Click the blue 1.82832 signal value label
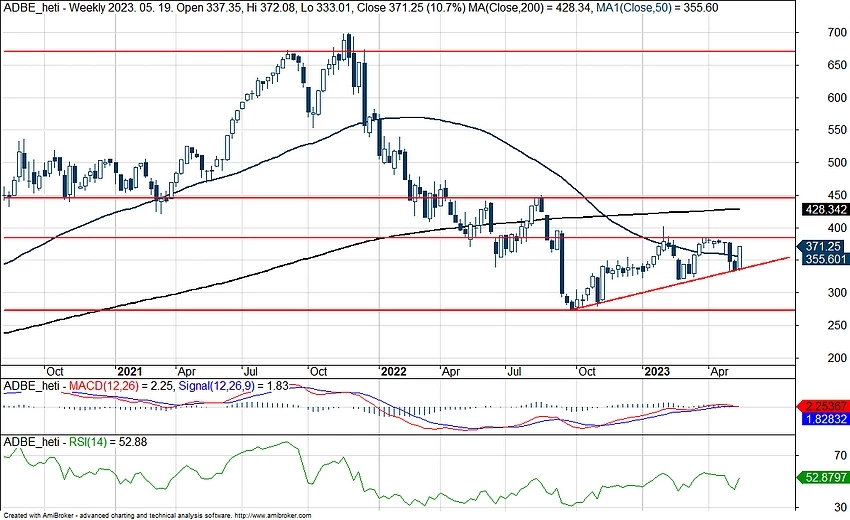Image resolution: width=850 pixels, height=520 pixels. click(x=826, y=418)
